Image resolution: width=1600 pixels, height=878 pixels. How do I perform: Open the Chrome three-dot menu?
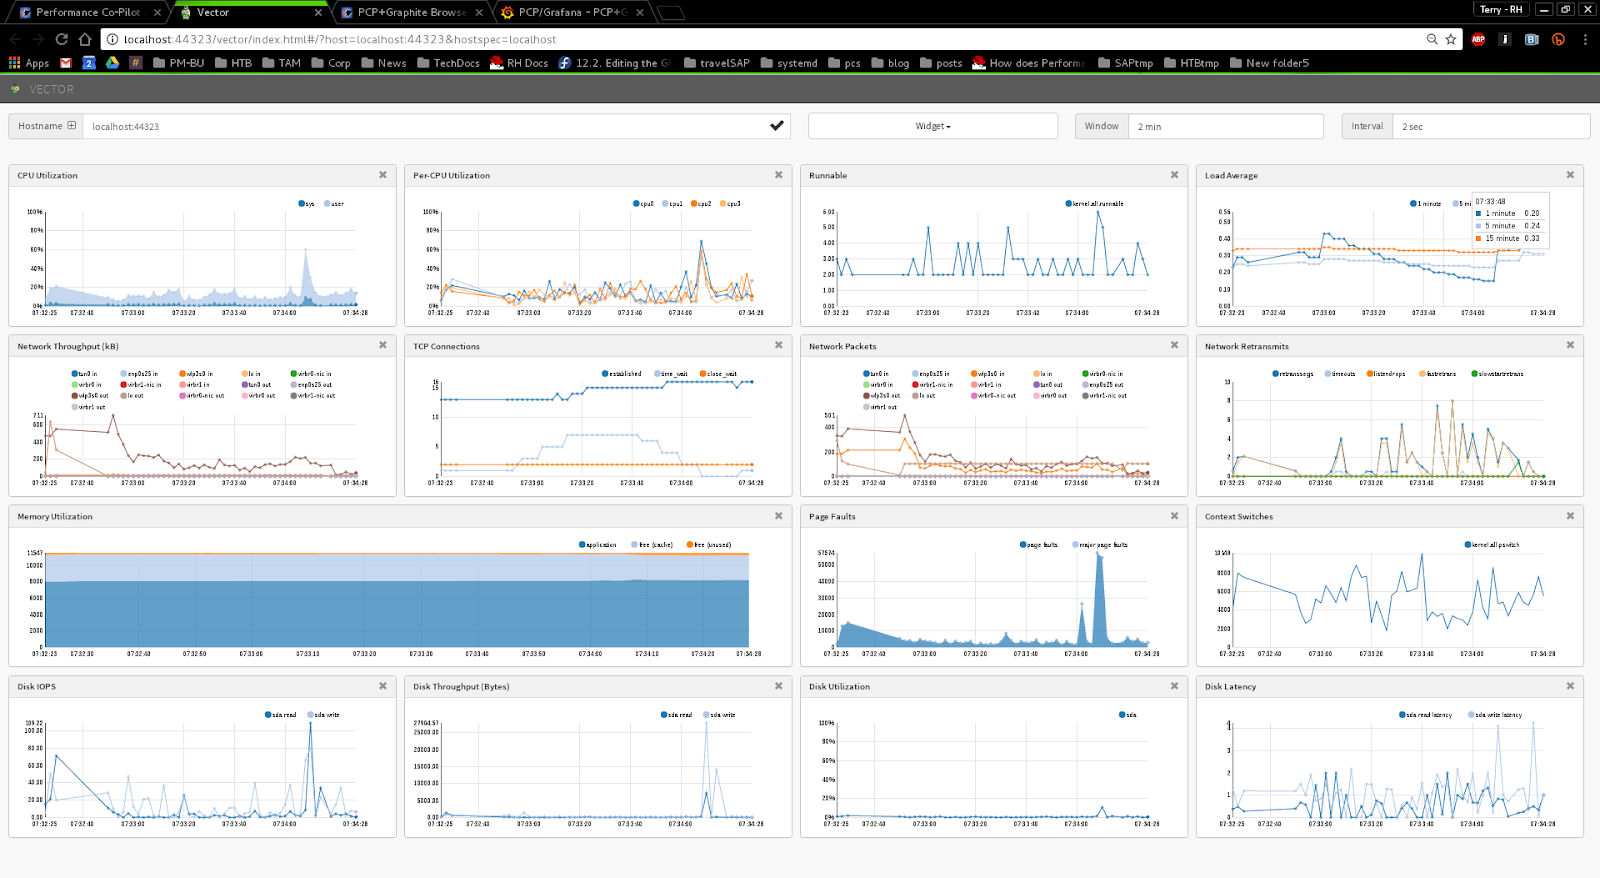[1585, 39]
